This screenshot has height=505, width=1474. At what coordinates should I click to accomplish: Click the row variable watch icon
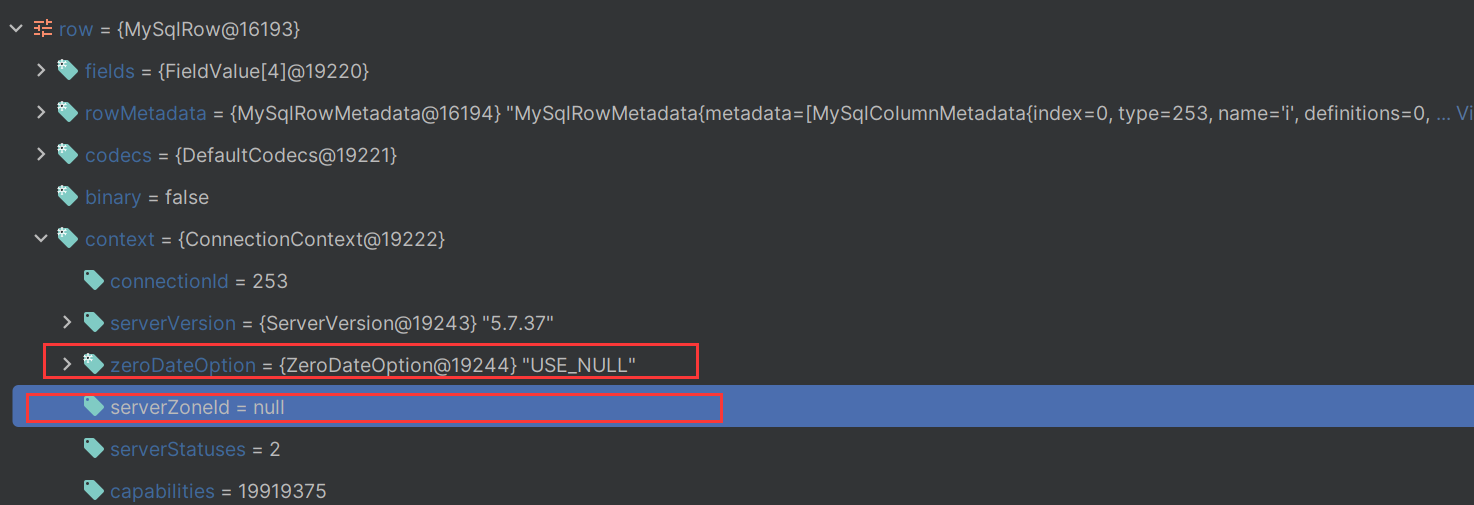pos(43,29)
